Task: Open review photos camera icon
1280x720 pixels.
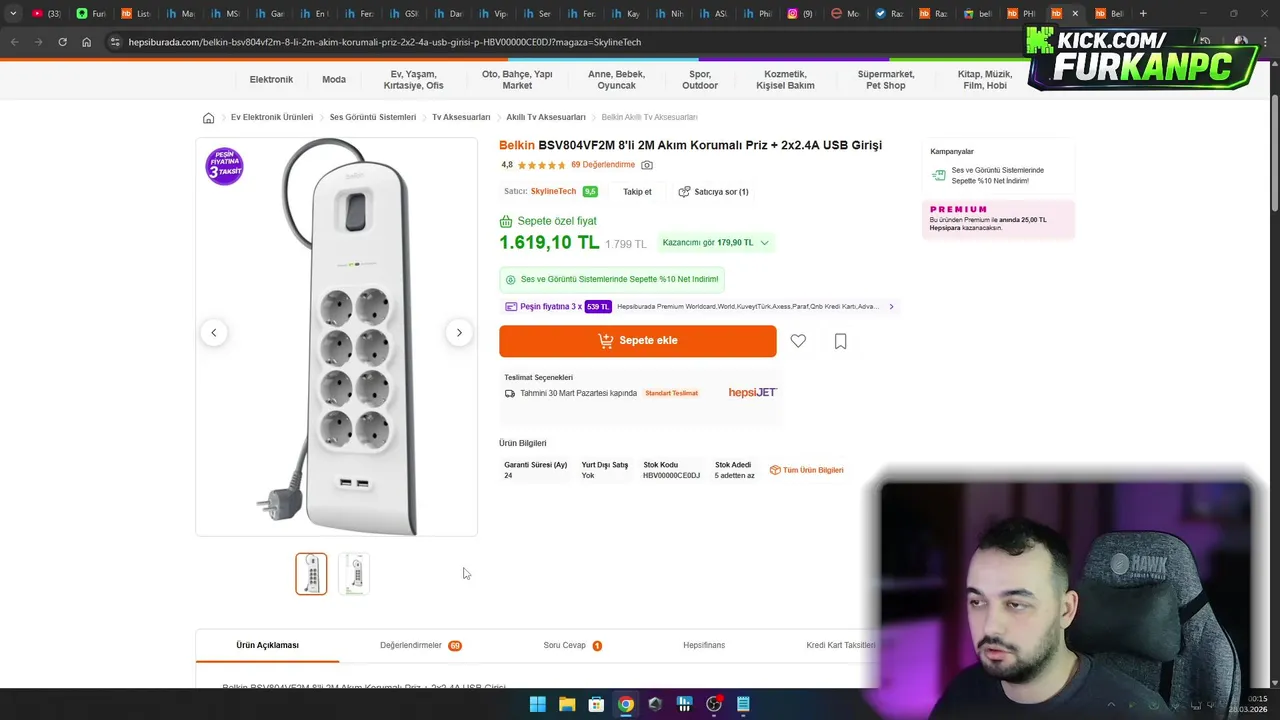Action: point(647,165)
